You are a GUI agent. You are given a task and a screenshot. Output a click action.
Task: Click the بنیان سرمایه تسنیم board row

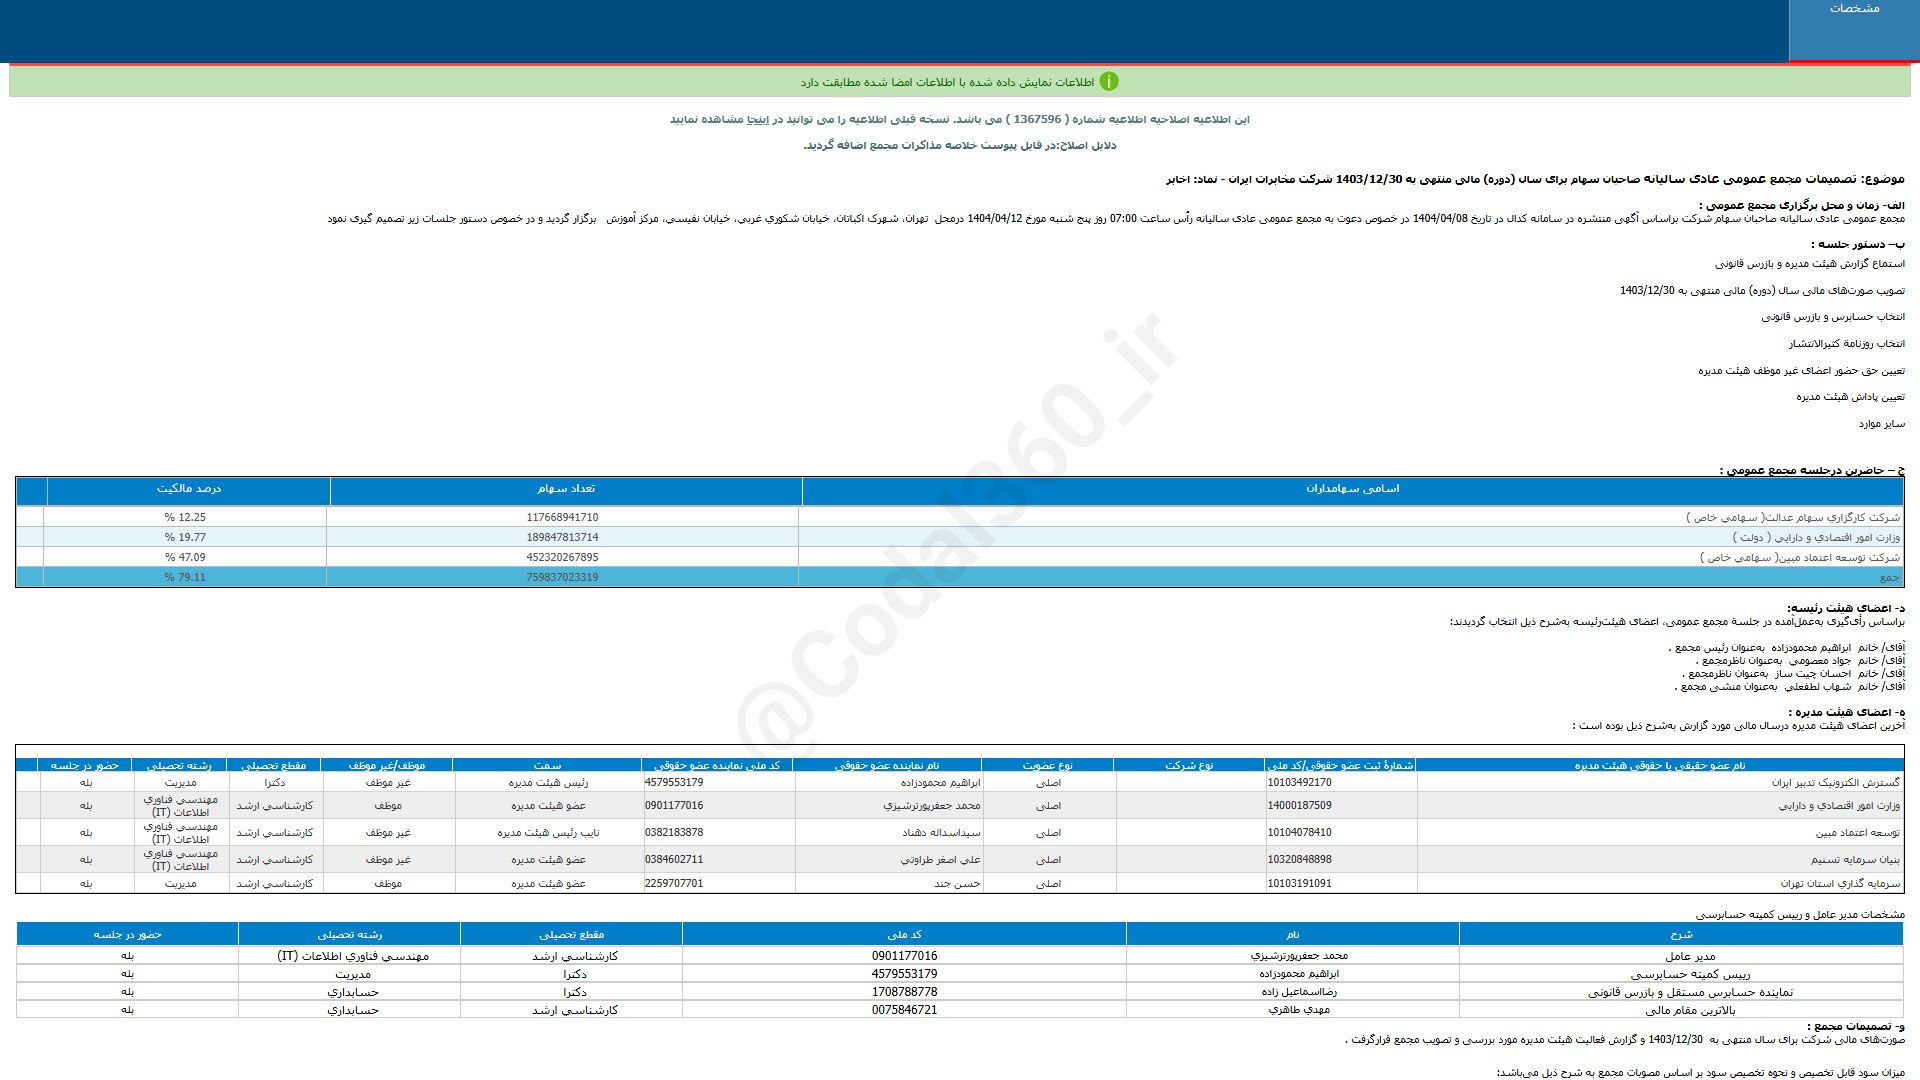(960, 860)
